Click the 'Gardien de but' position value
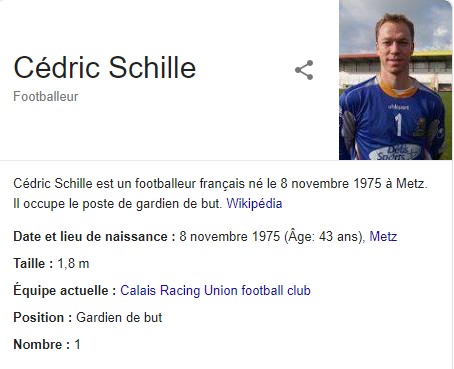454x369 pixels. pyautogui.click(x=119, y=317)
